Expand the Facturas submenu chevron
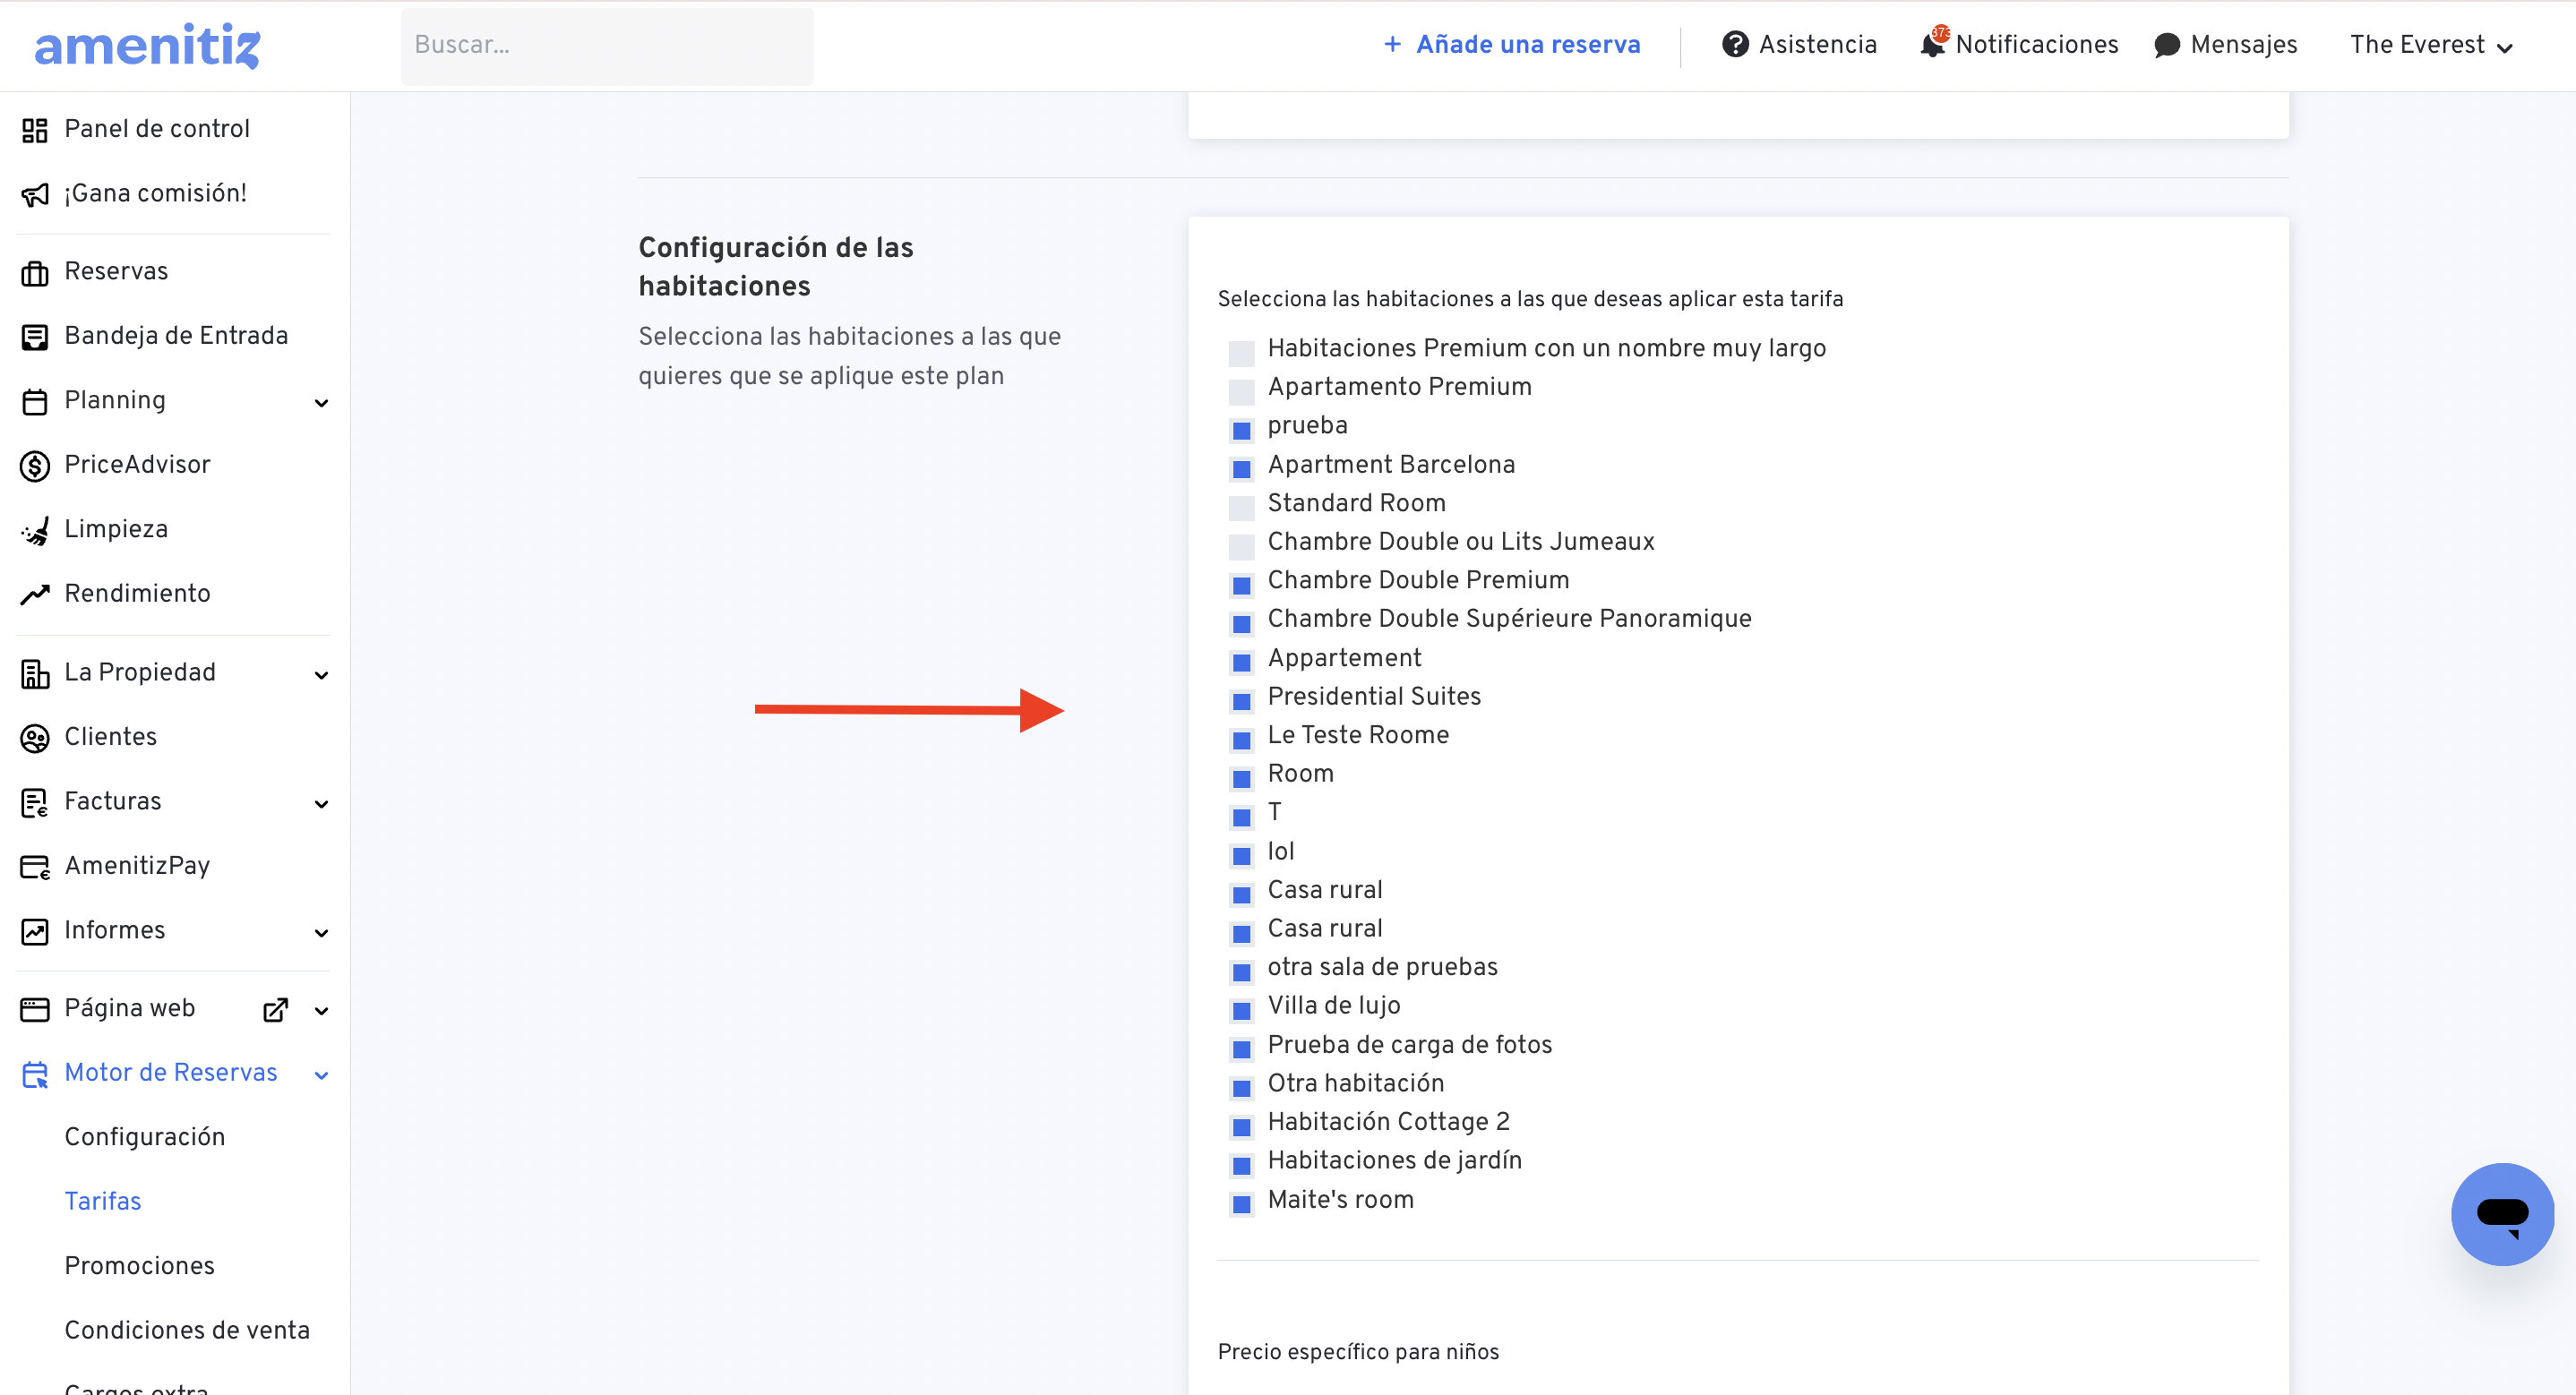 321,804
